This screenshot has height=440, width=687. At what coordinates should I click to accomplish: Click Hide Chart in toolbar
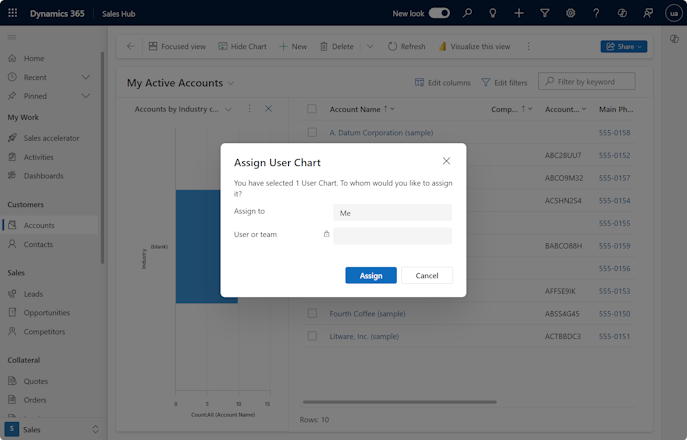click(x=242, y=46)
